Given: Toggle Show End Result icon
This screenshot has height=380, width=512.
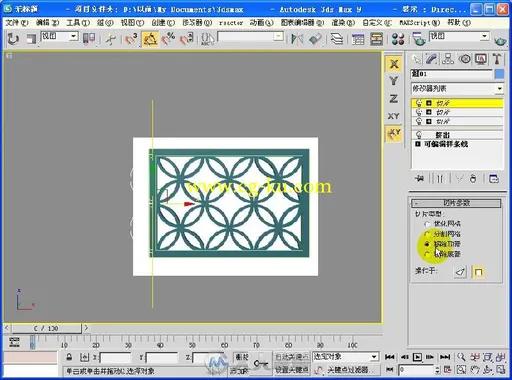Looking at the screenshot, I should point(440,179).
